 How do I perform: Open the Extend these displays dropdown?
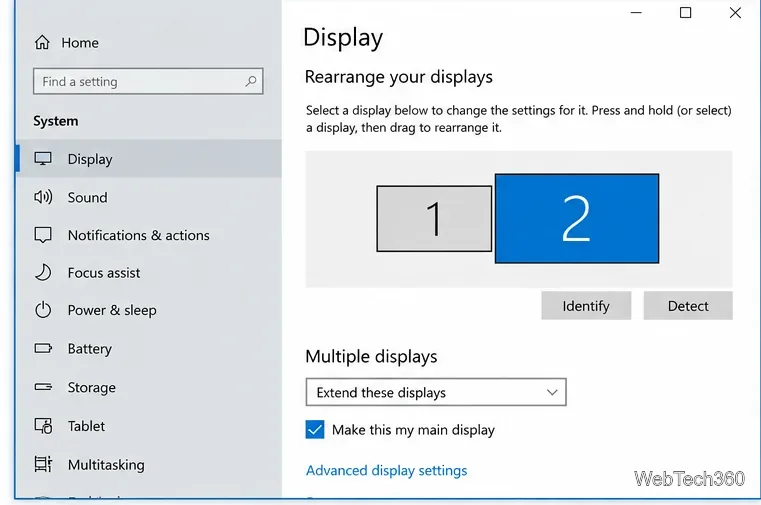[x=436, y=392]
